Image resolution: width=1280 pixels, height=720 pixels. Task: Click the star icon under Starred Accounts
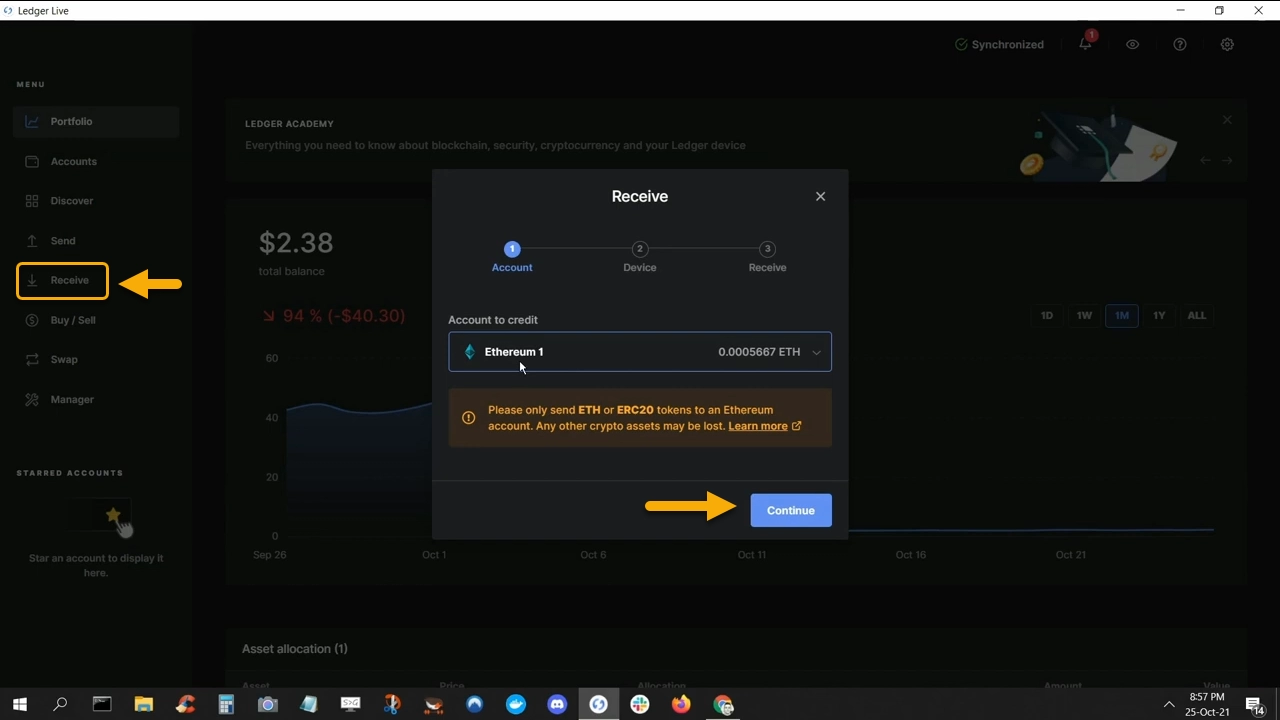click(x=113, y=515)
